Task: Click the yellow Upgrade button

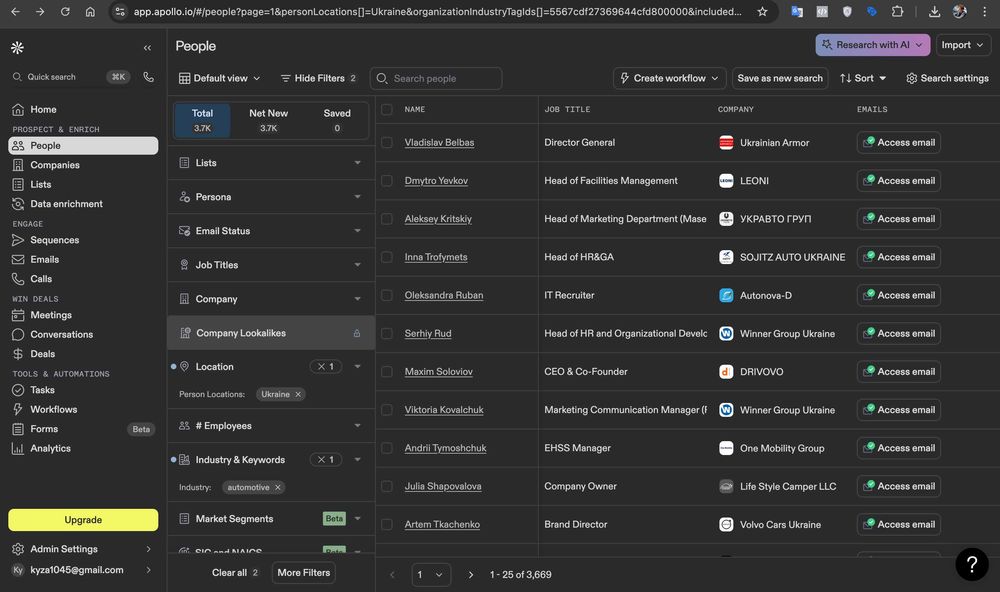Action: 83,519
